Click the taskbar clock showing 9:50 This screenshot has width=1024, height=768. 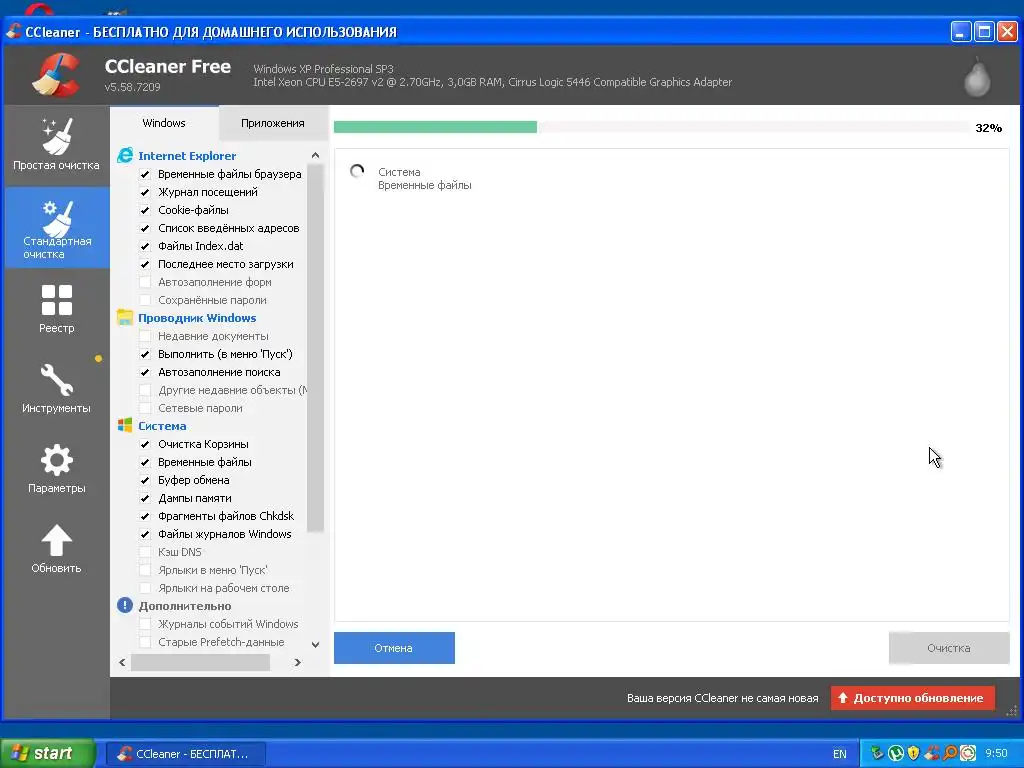tap(996, 754)
